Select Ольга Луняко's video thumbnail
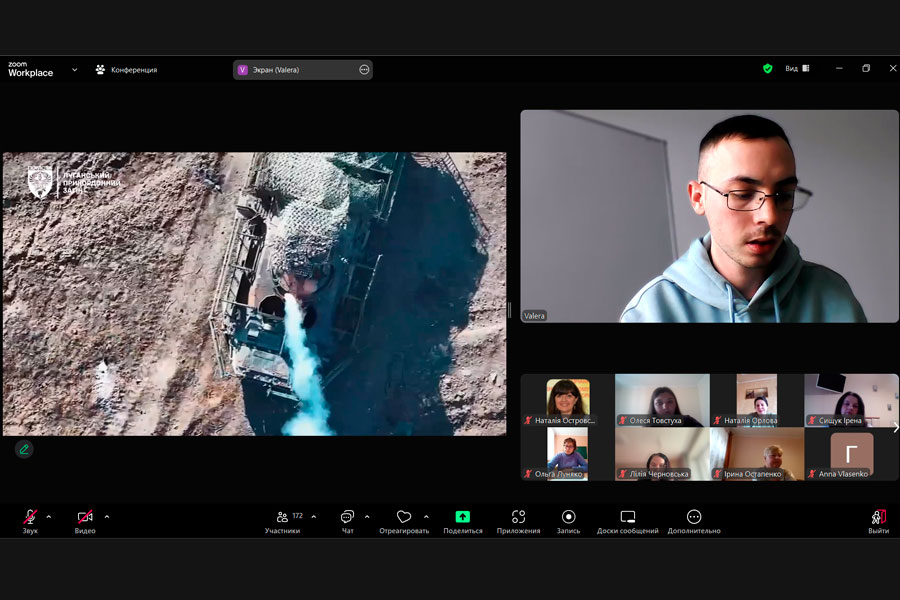 coord(568,454)
